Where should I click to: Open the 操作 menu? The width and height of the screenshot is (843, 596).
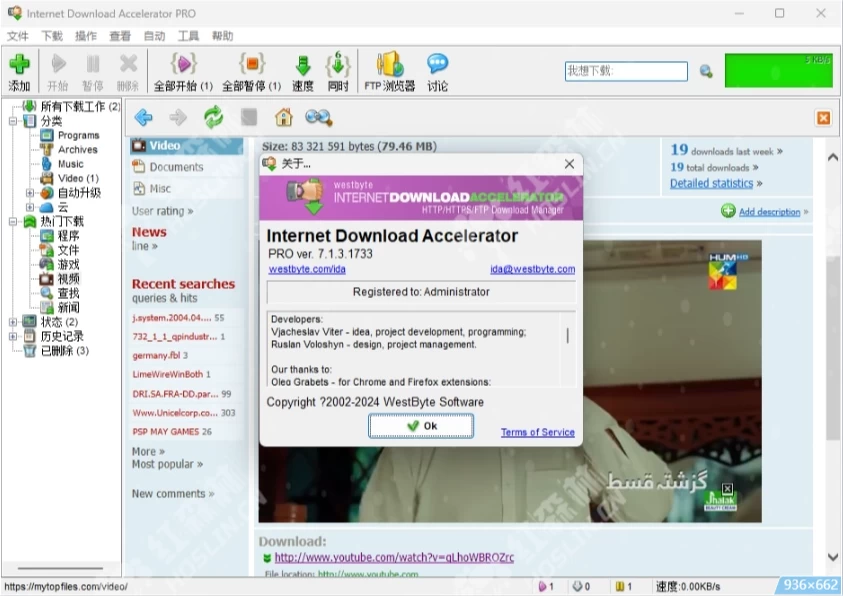[x=86, y=36]
